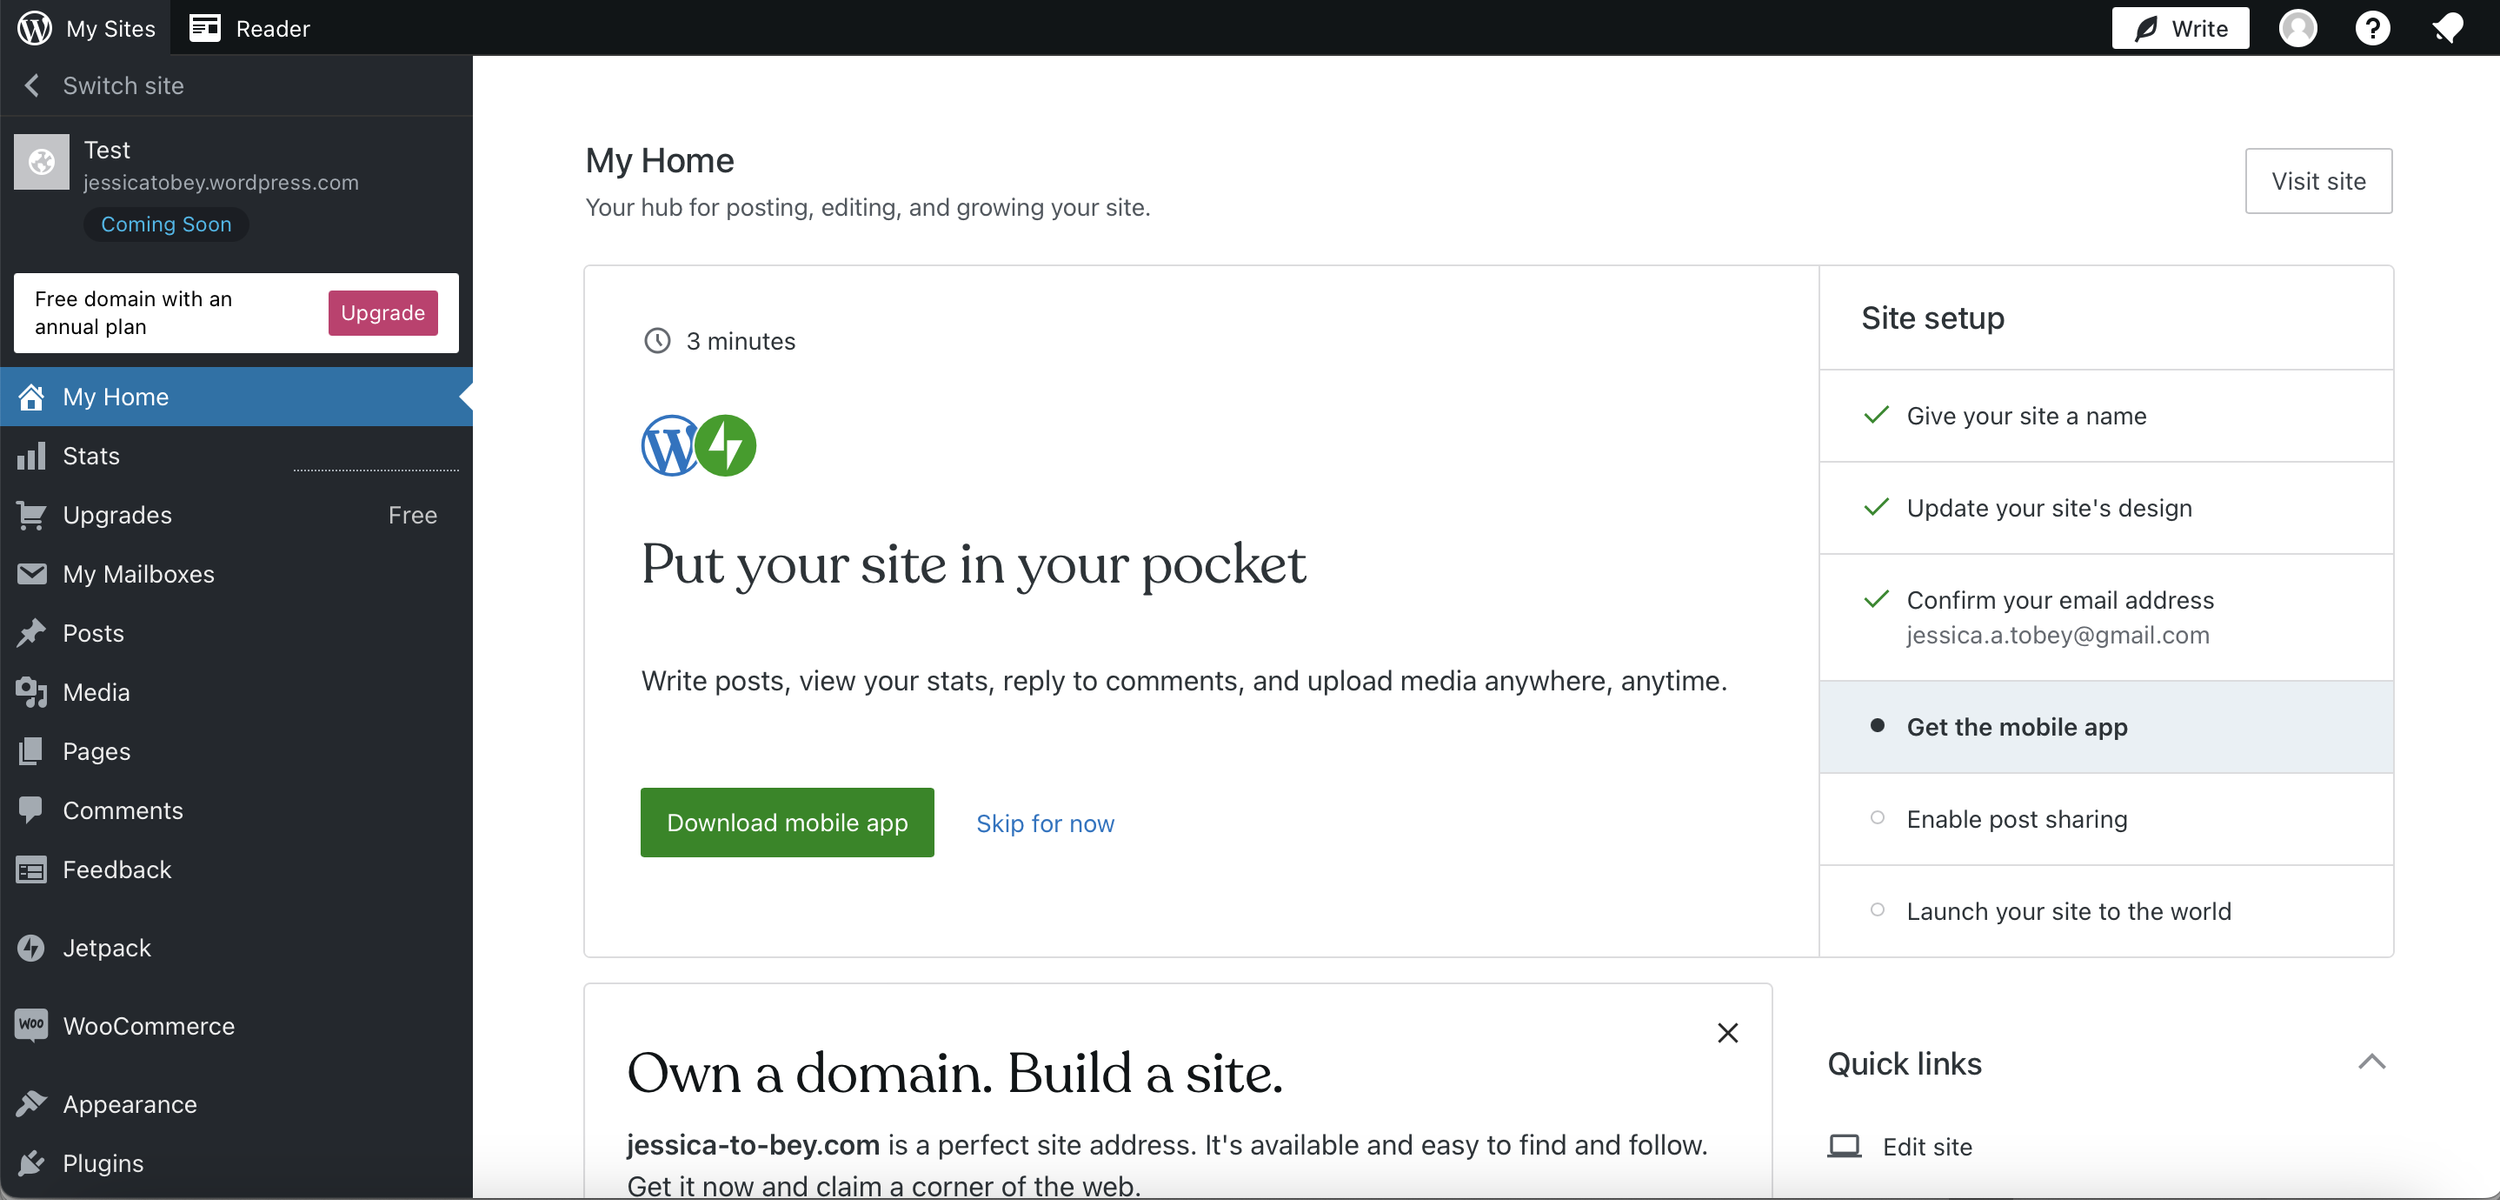The image size is (2500, 1200).
Task: Click the Upgrades cart icon
Action: (x=31, y=515)
